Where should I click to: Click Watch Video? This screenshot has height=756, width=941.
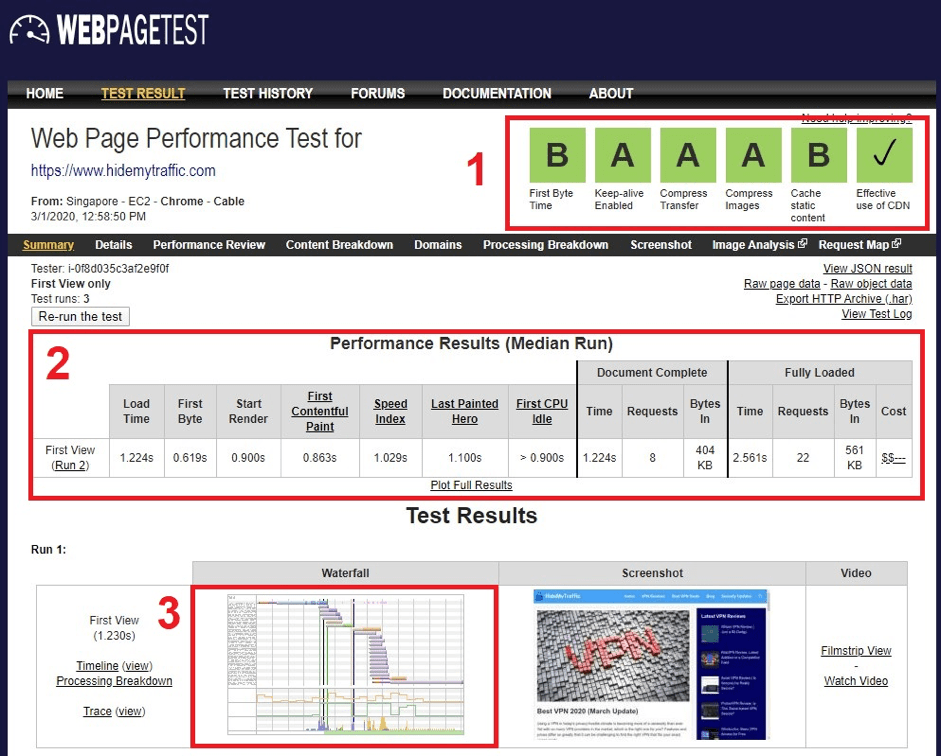pos(856,680)
